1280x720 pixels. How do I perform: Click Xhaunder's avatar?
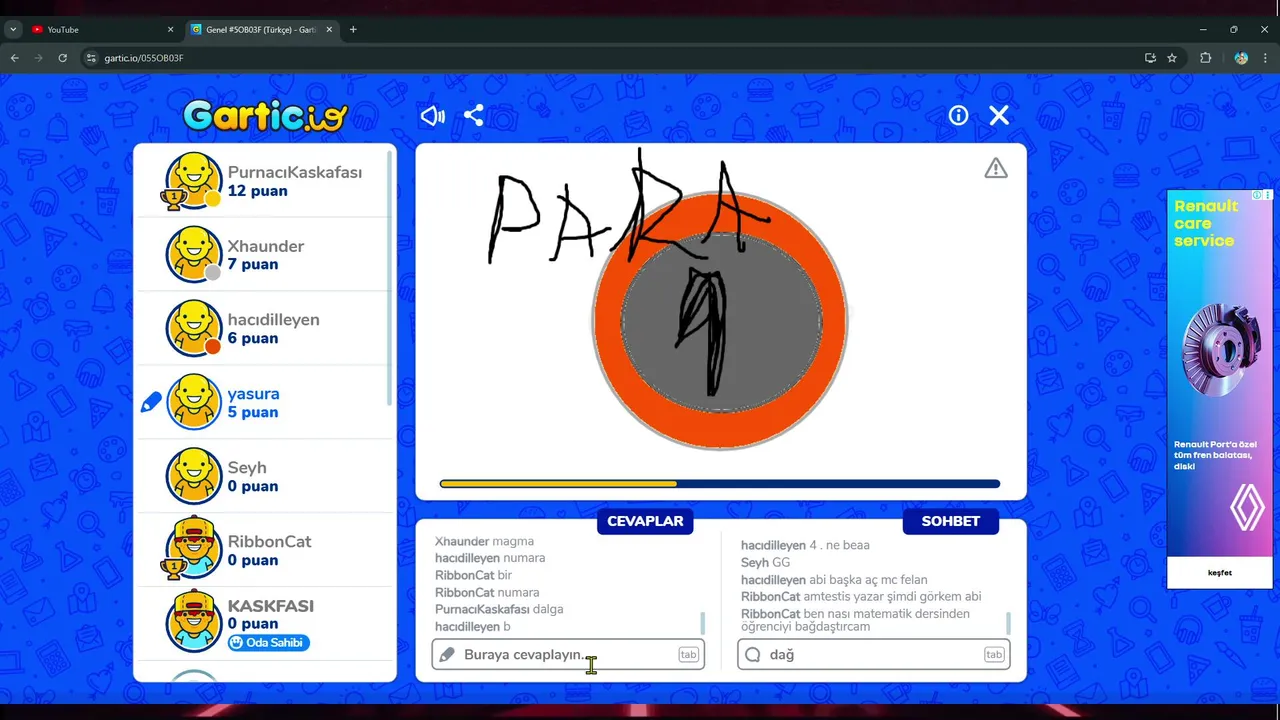pyautogui.click(x=193, y=254)
